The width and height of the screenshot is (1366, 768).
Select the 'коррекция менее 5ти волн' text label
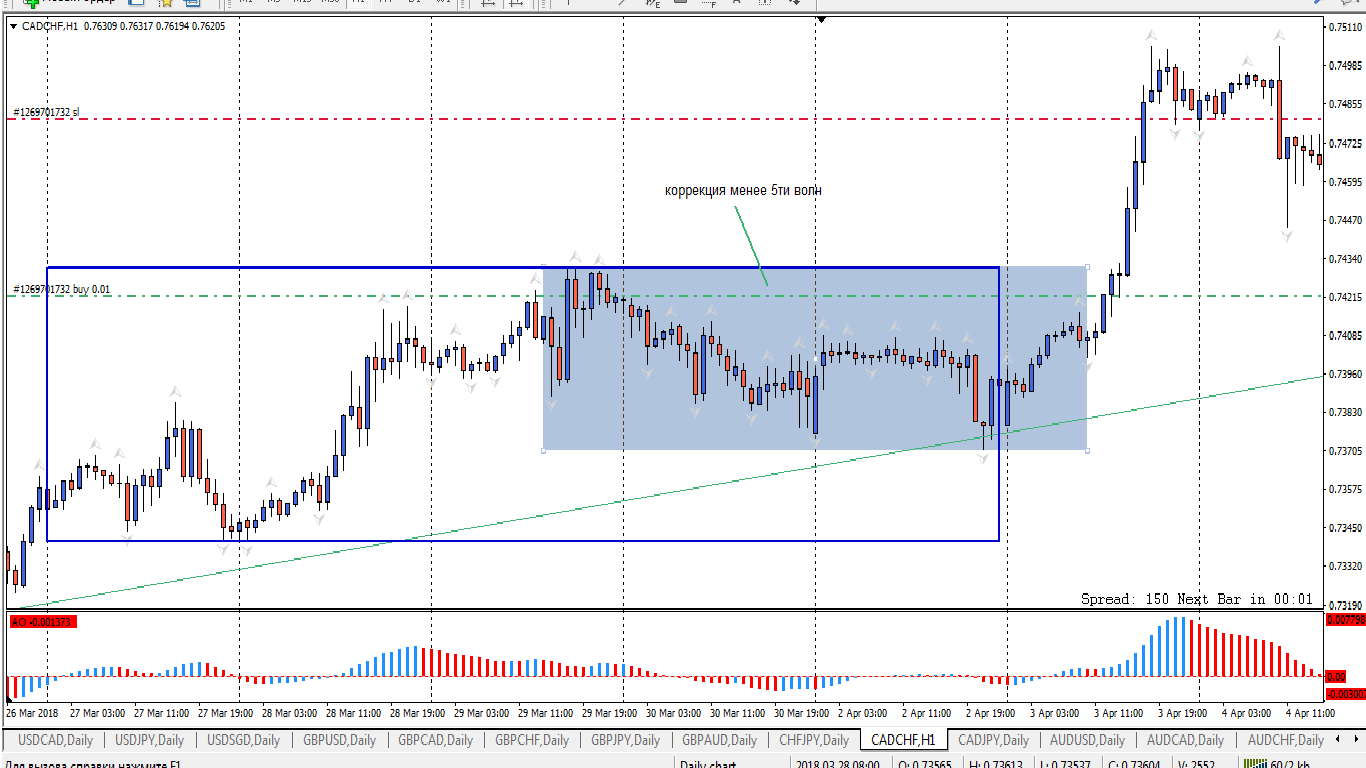[x=743, y=190]
